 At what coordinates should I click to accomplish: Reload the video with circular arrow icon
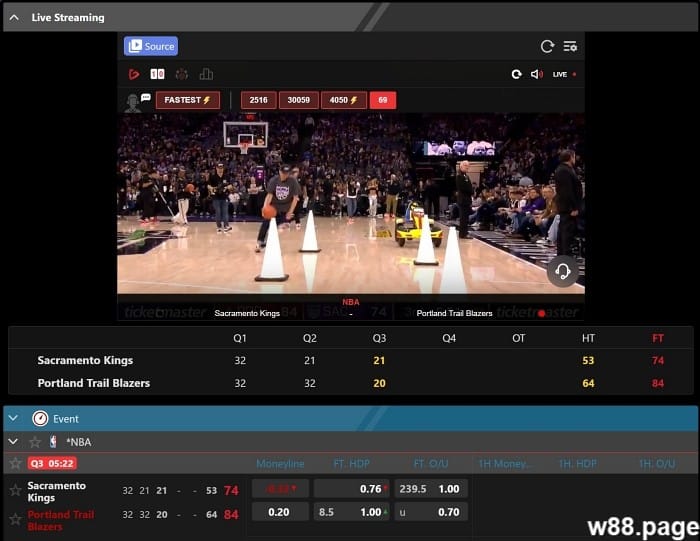[517, 74]
